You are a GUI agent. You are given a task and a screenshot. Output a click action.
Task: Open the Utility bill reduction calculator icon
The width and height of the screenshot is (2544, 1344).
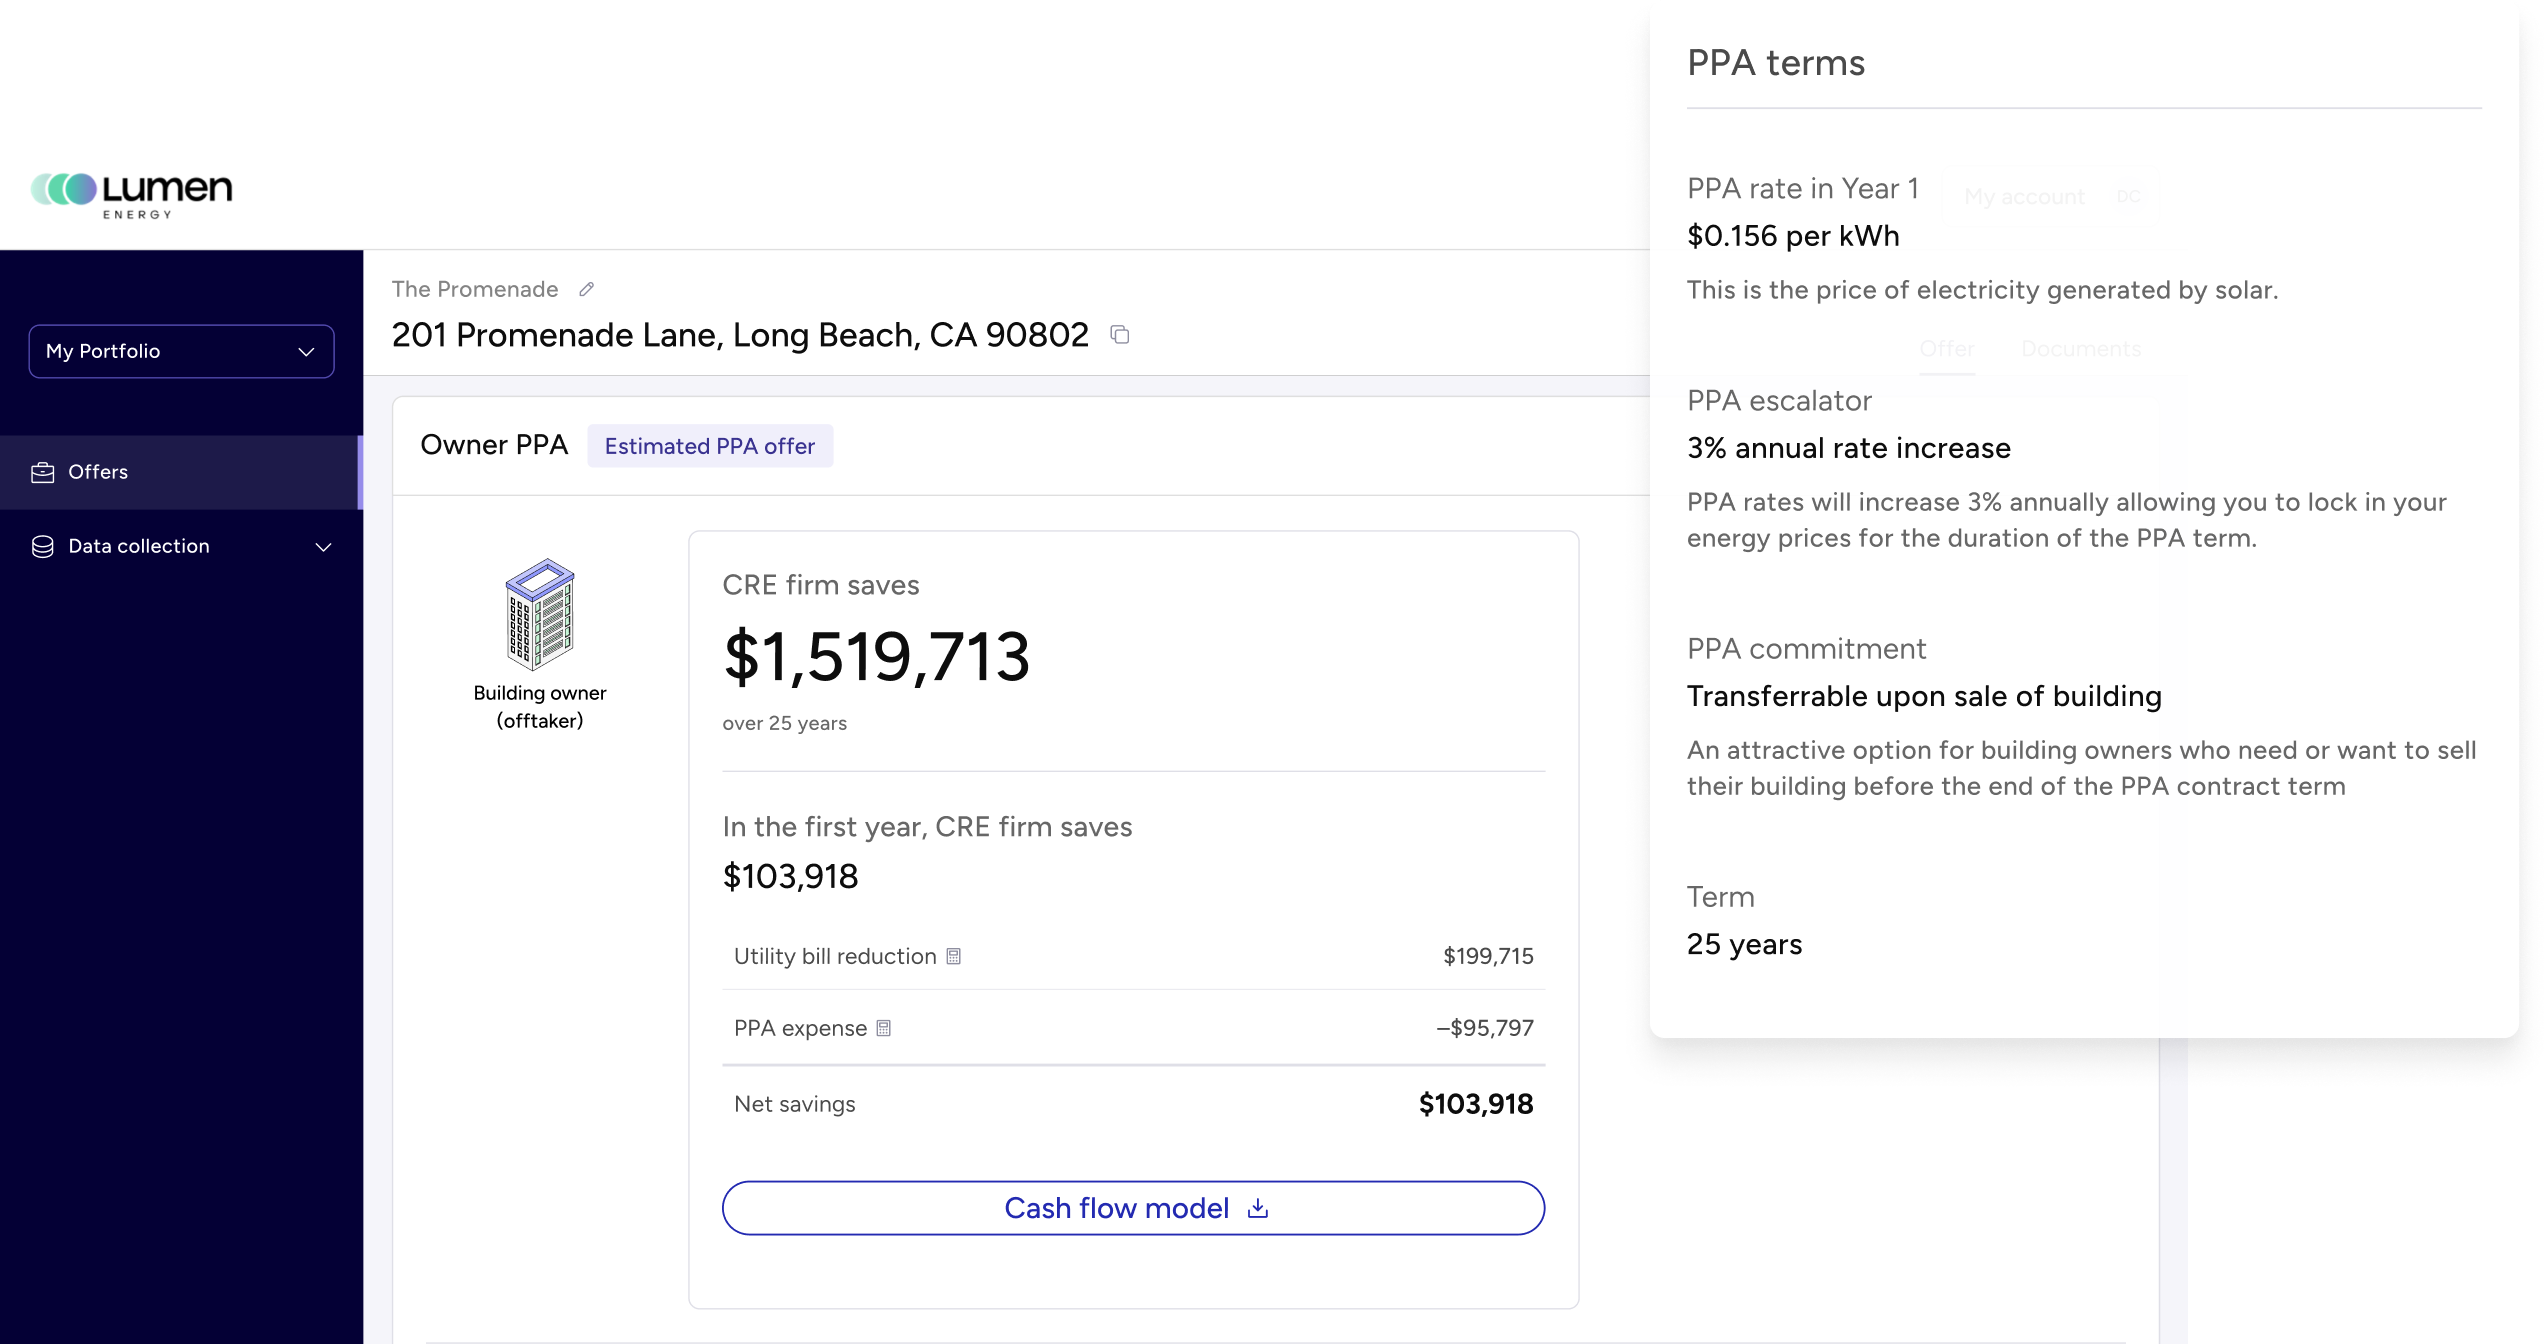click(x=954, y=956)
